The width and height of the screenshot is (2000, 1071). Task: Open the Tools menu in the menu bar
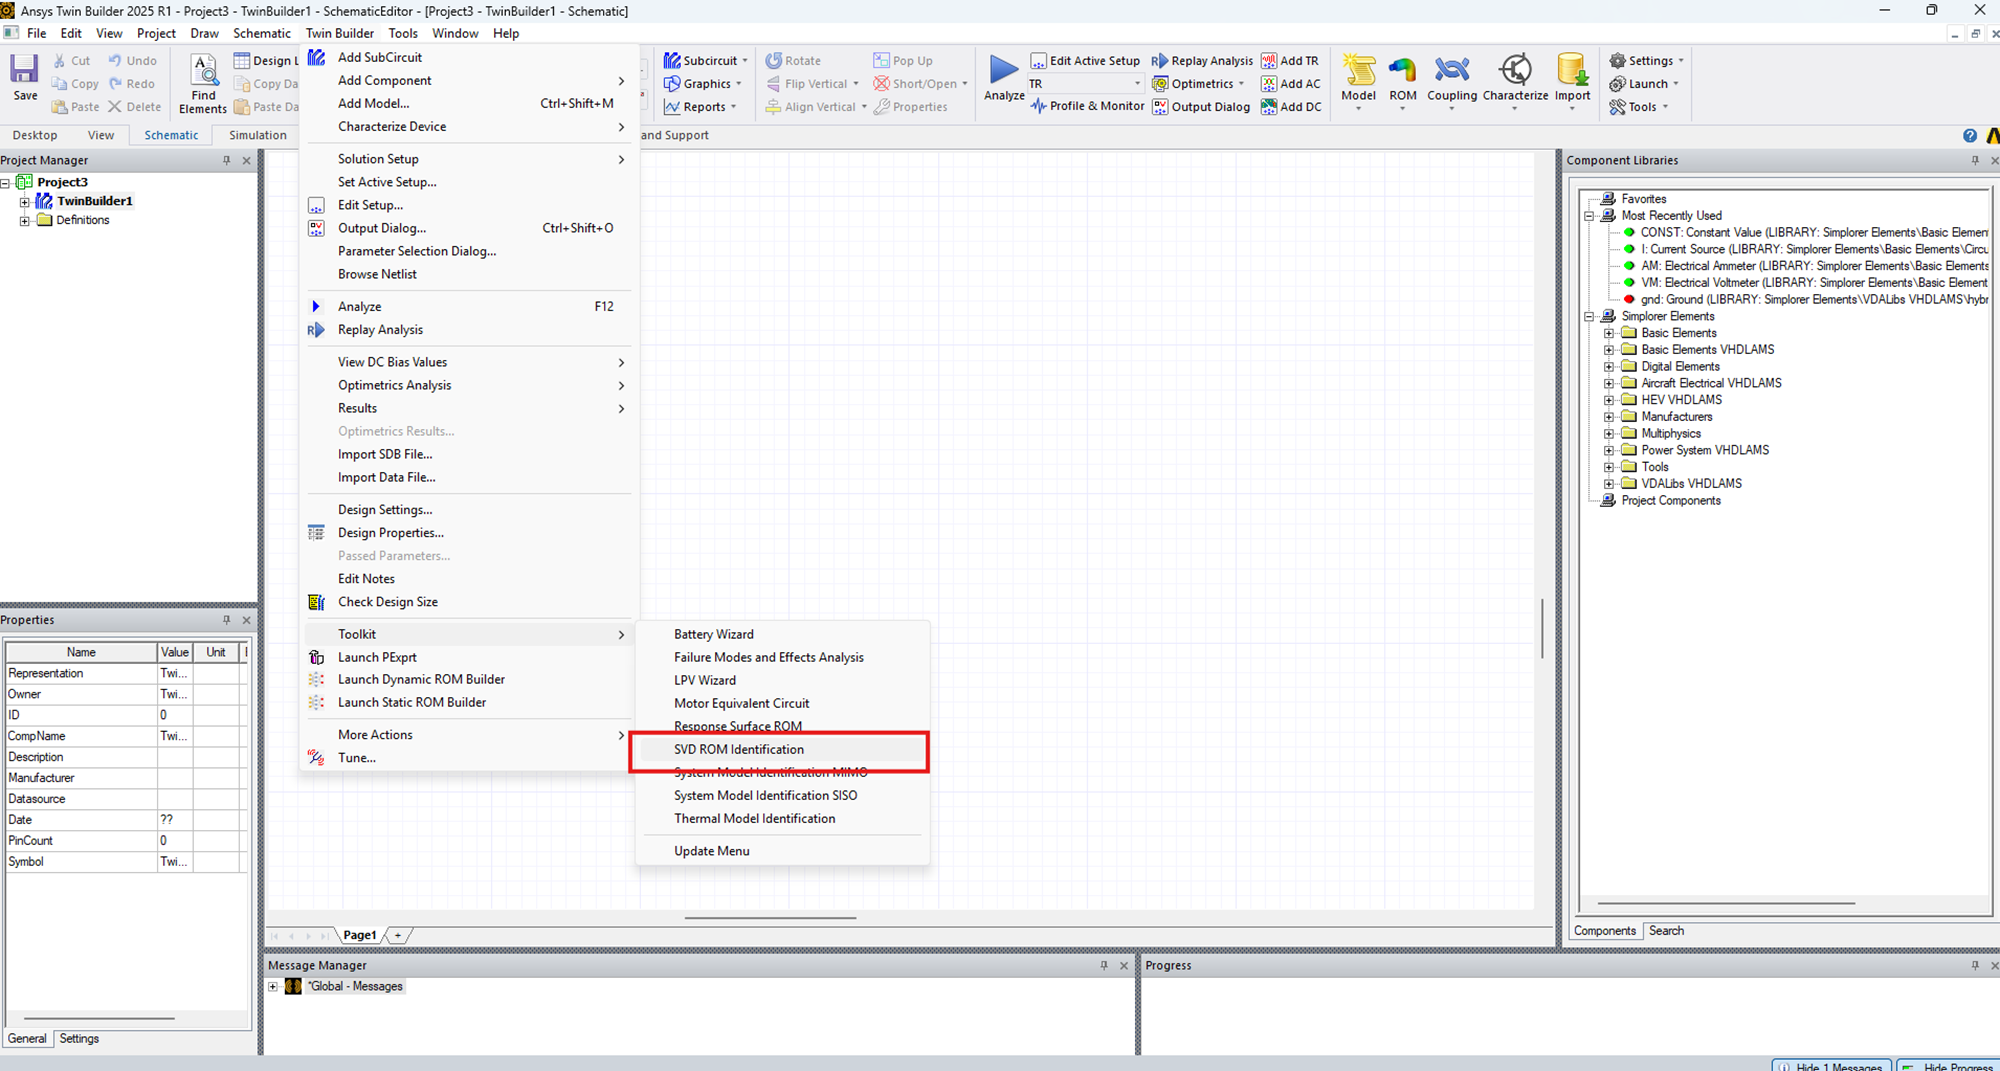coord(403,33)
